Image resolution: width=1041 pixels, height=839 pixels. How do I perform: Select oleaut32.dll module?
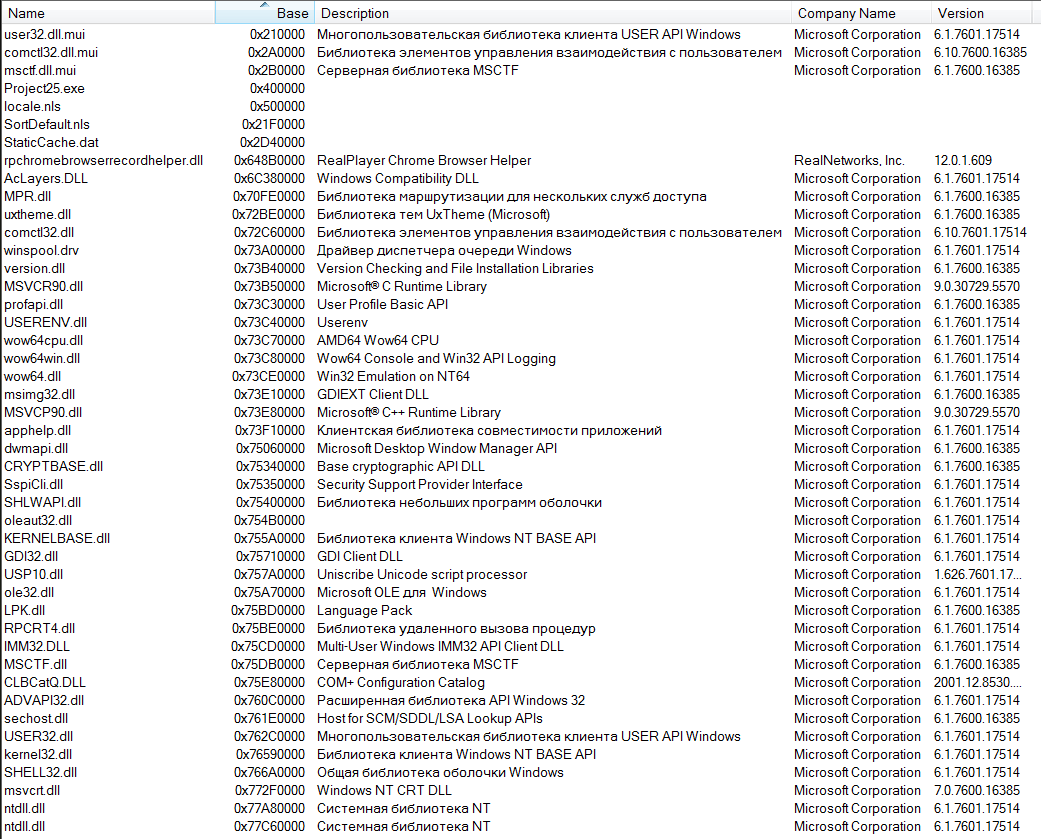(x=520, y=520)
